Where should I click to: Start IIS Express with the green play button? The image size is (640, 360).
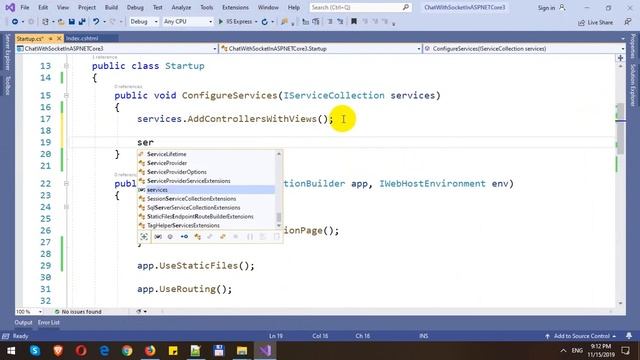[221, 22]
